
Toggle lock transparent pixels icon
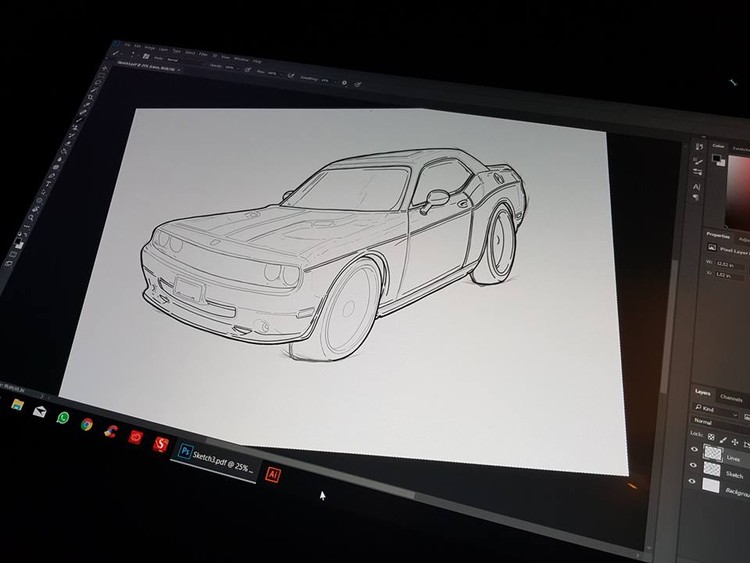coord(711,437)
